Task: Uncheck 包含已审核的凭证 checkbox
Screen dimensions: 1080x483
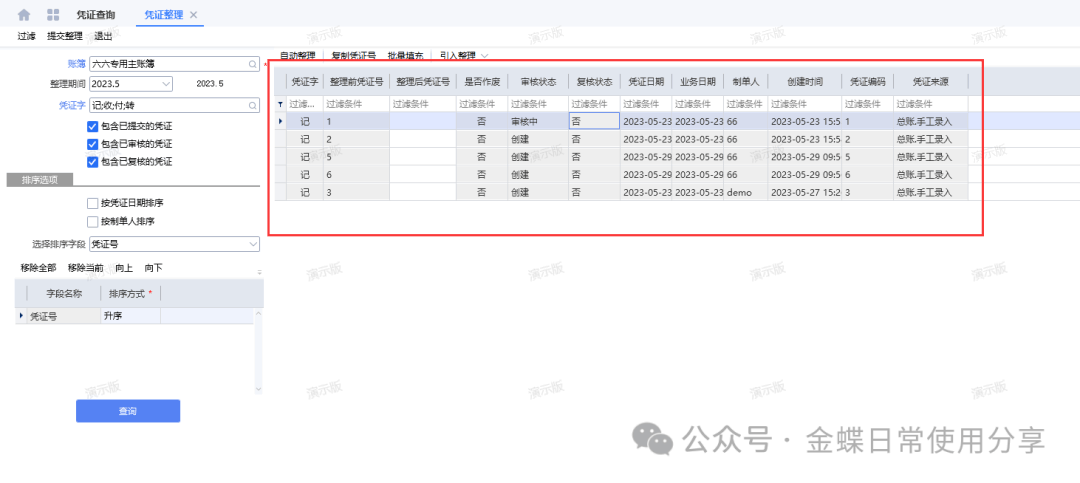Action: (x=93, y=144)
